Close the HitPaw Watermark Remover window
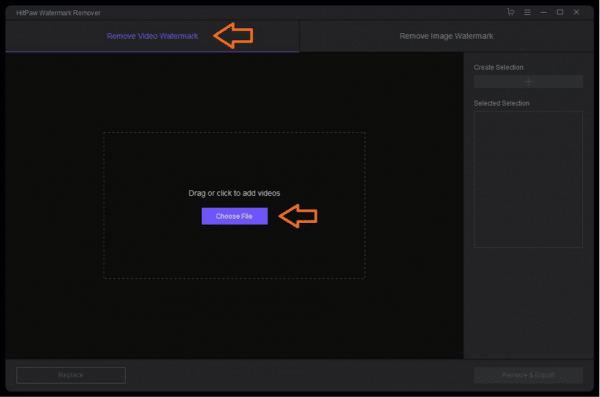Screen dimensions: 600x397 tap(576, 12)
